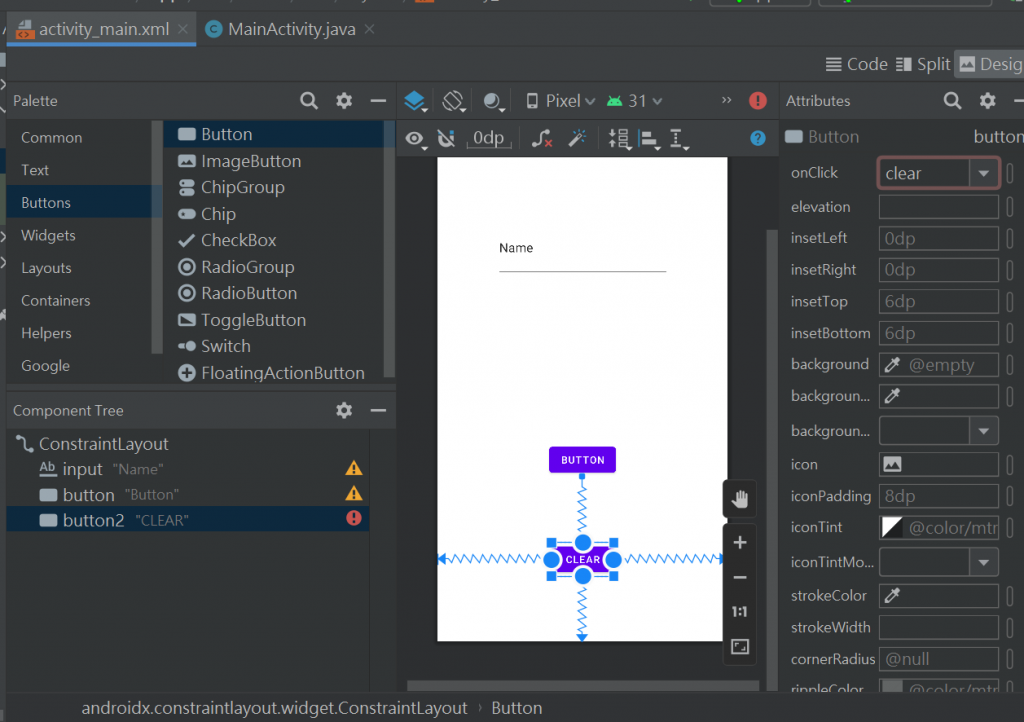Image resolution: width=1024 pixels, height=722 pixels.
Task: Open API 31 version dropdown
Action: 635,101
